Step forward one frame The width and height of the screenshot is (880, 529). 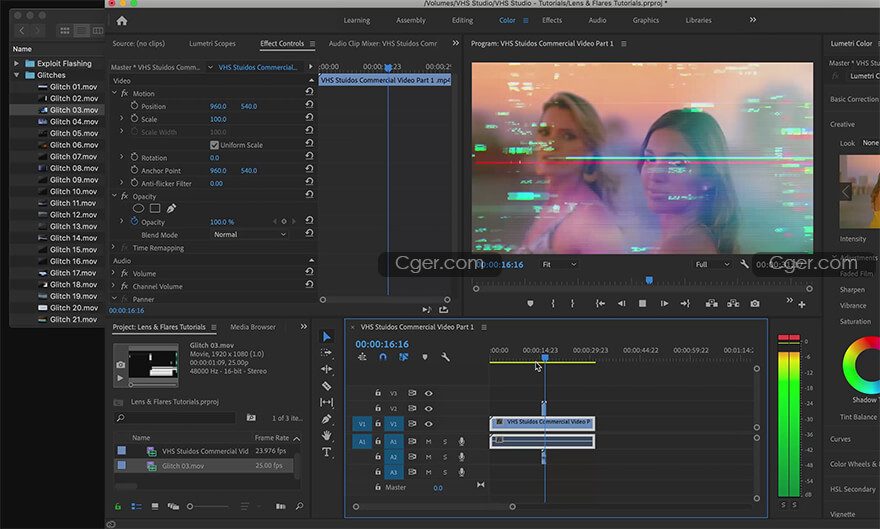pyautogui.click(x=664, y=303)
